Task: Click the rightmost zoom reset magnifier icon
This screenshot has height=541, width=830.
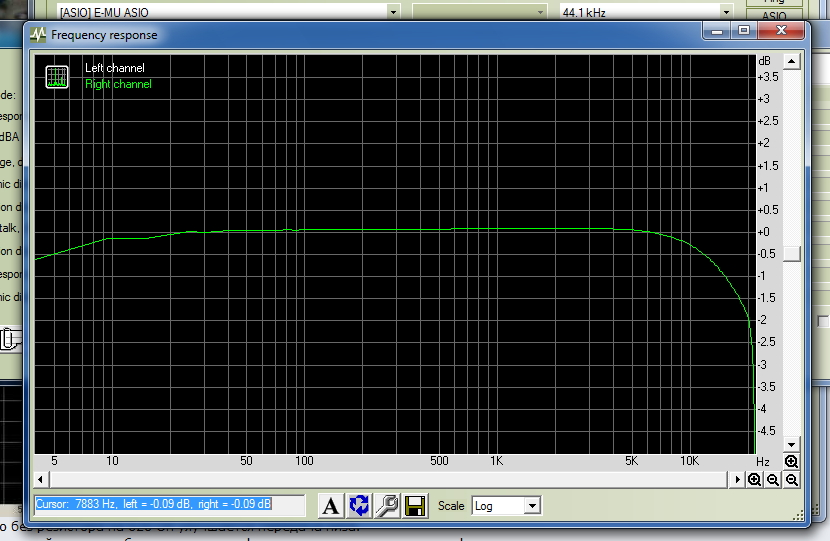Action: [x=791, y=480]
